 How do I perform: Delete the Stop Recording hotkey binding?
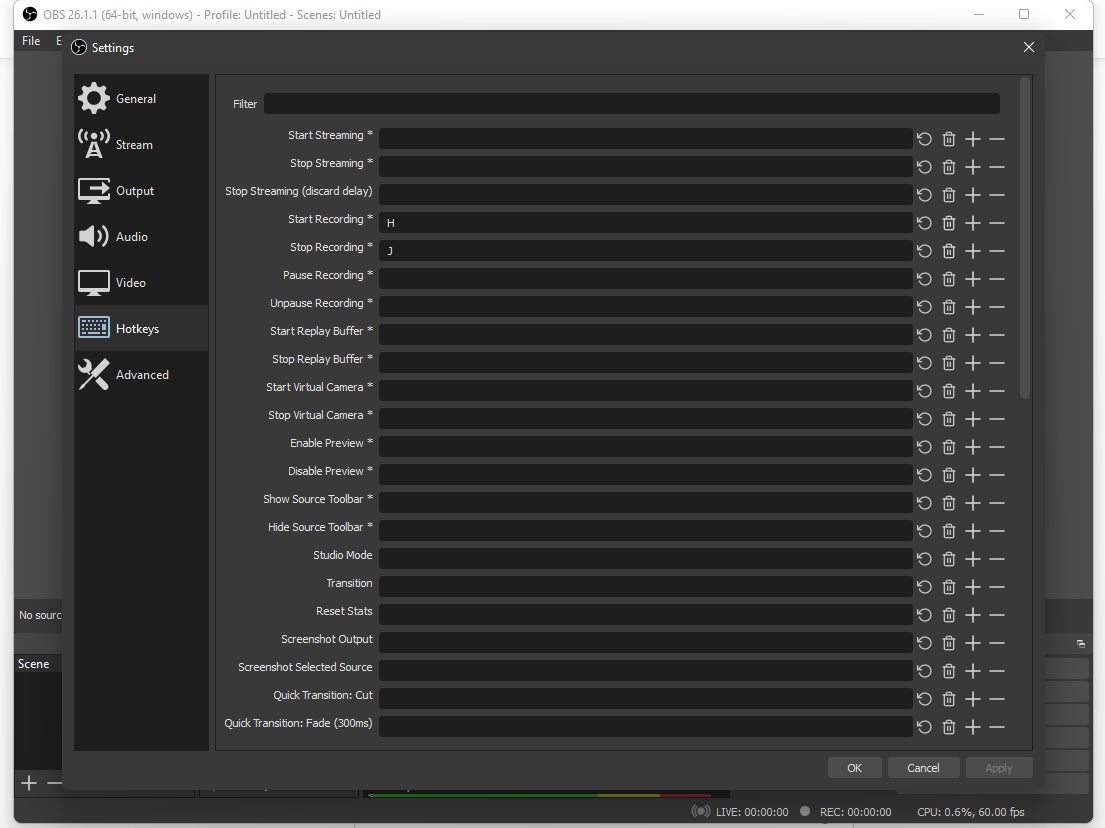point(948,250)
